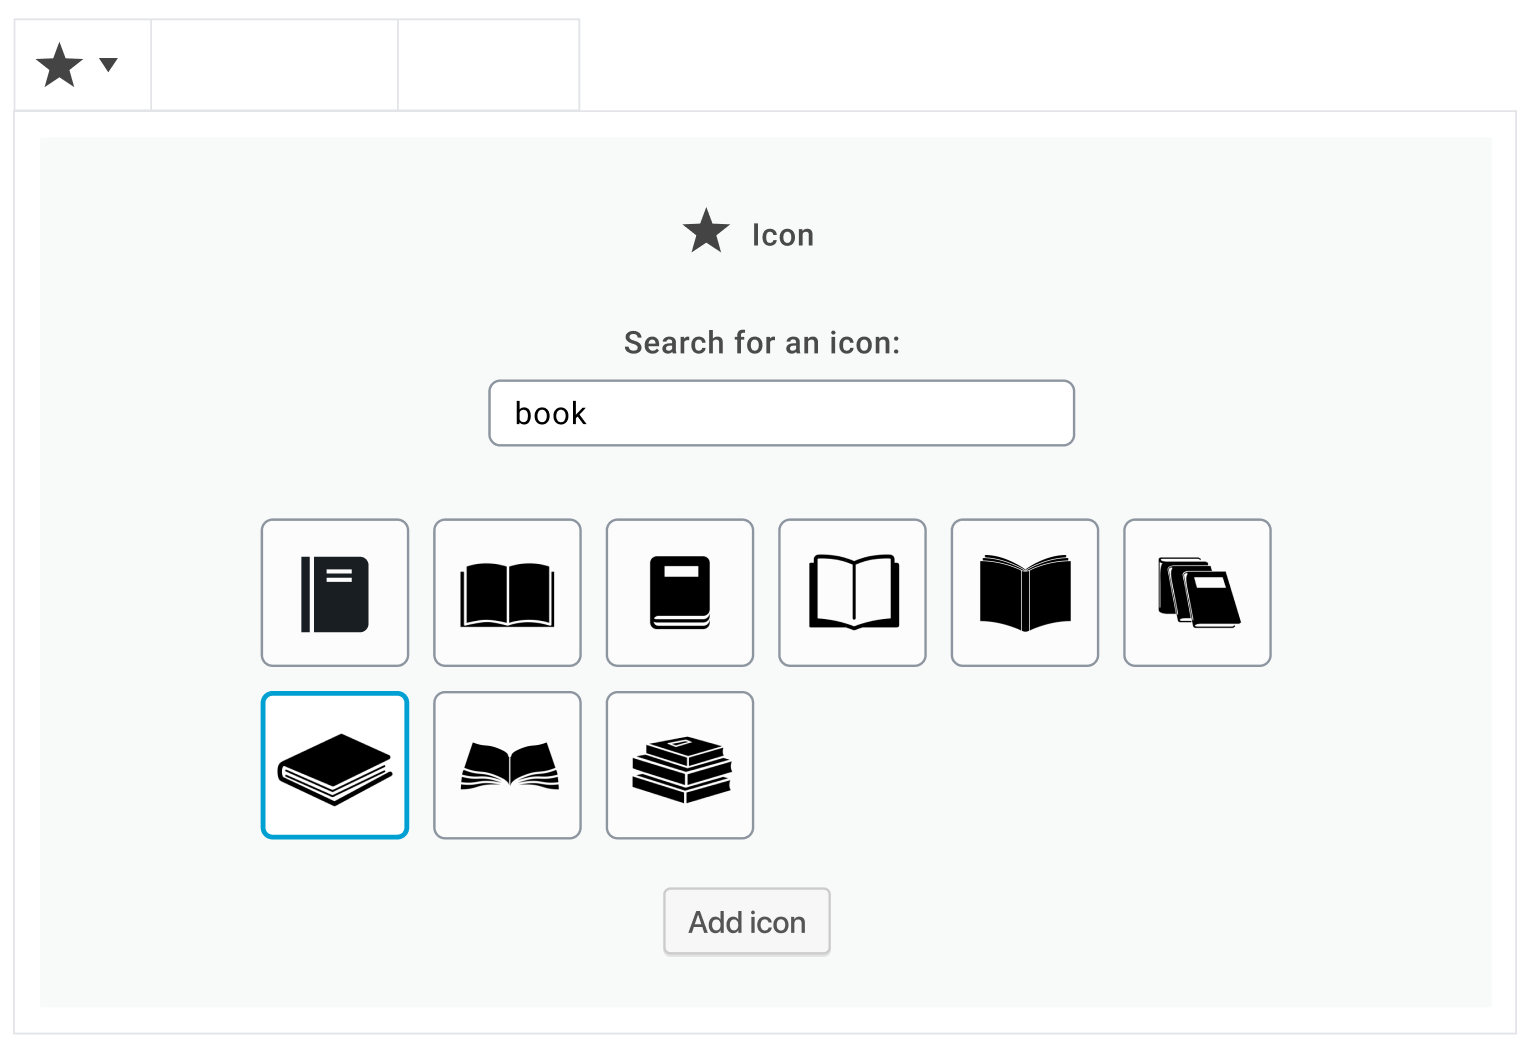This screenshot has height=1048, width=1530.
Task: Switch to the rightmost blank tab
Action: click(x=488, y=63)
